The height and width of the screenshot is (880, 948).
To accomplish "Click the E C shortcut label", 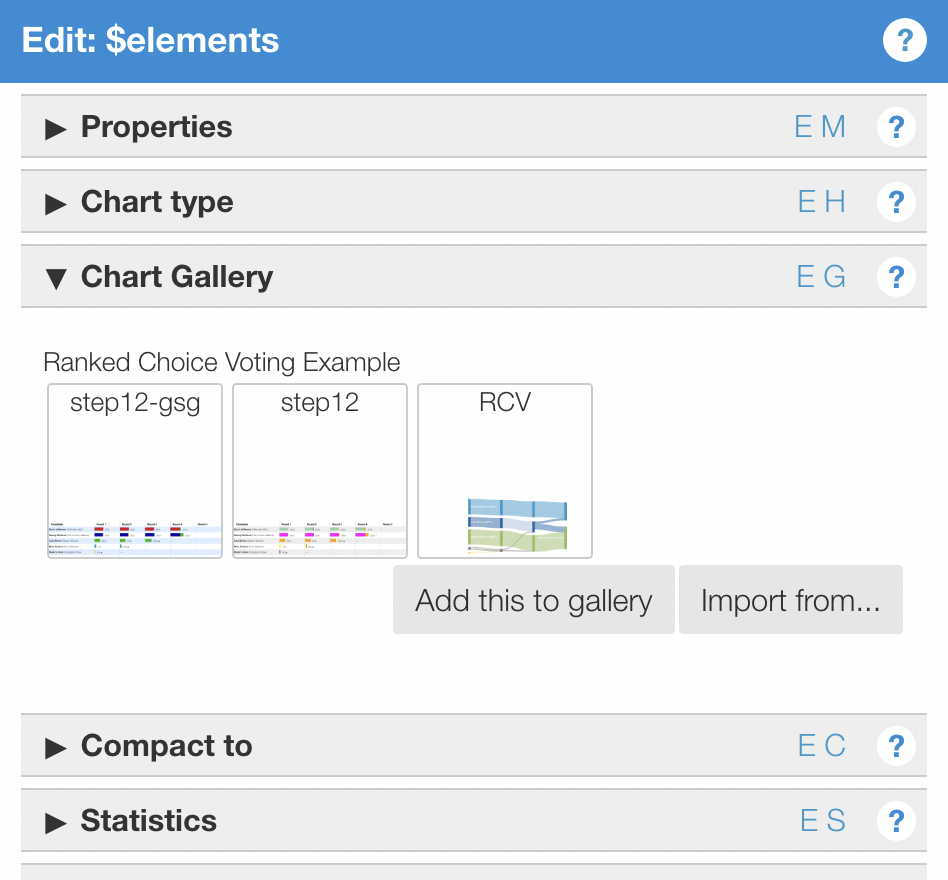I will [x=821, y=746].
